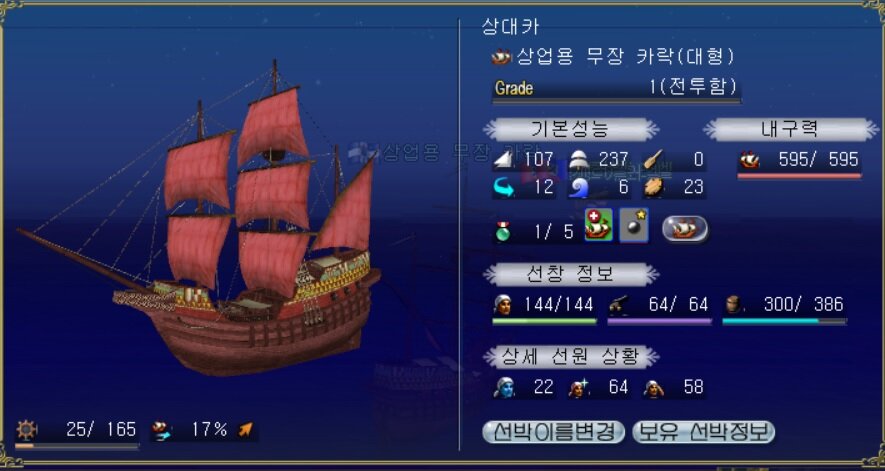Click the ship speed icon beside 17%

click(x=161, y=431)
